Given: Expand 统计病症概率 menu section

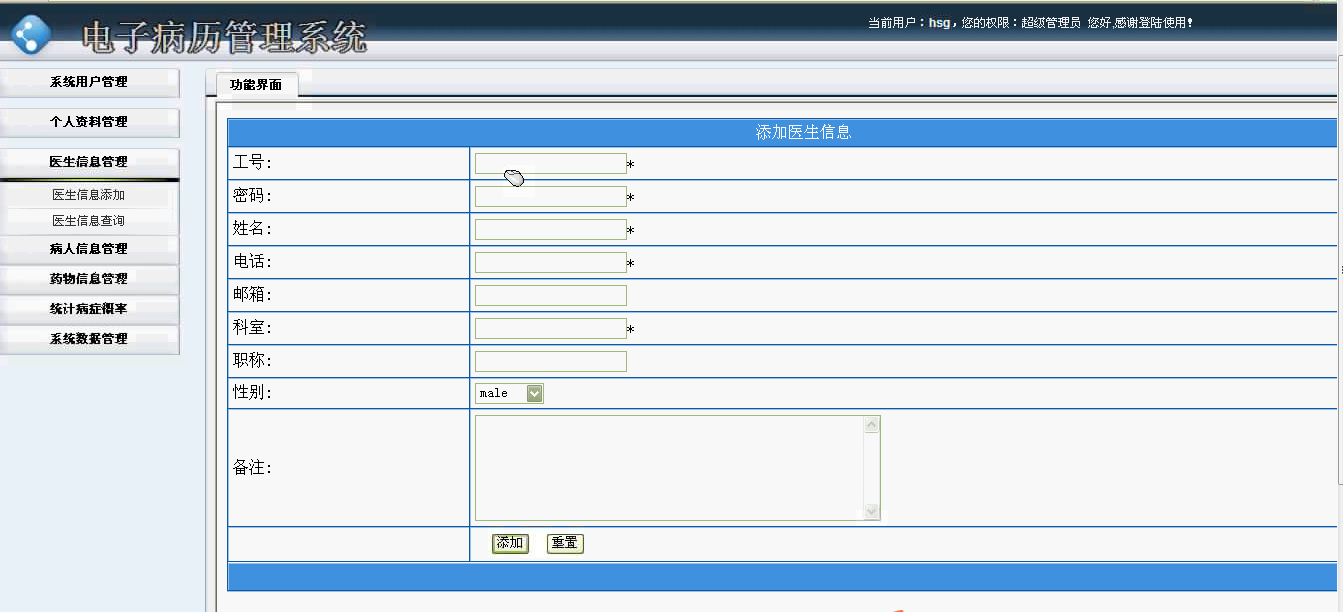Looking at the screenshot, I should click(x=89, y=309).
